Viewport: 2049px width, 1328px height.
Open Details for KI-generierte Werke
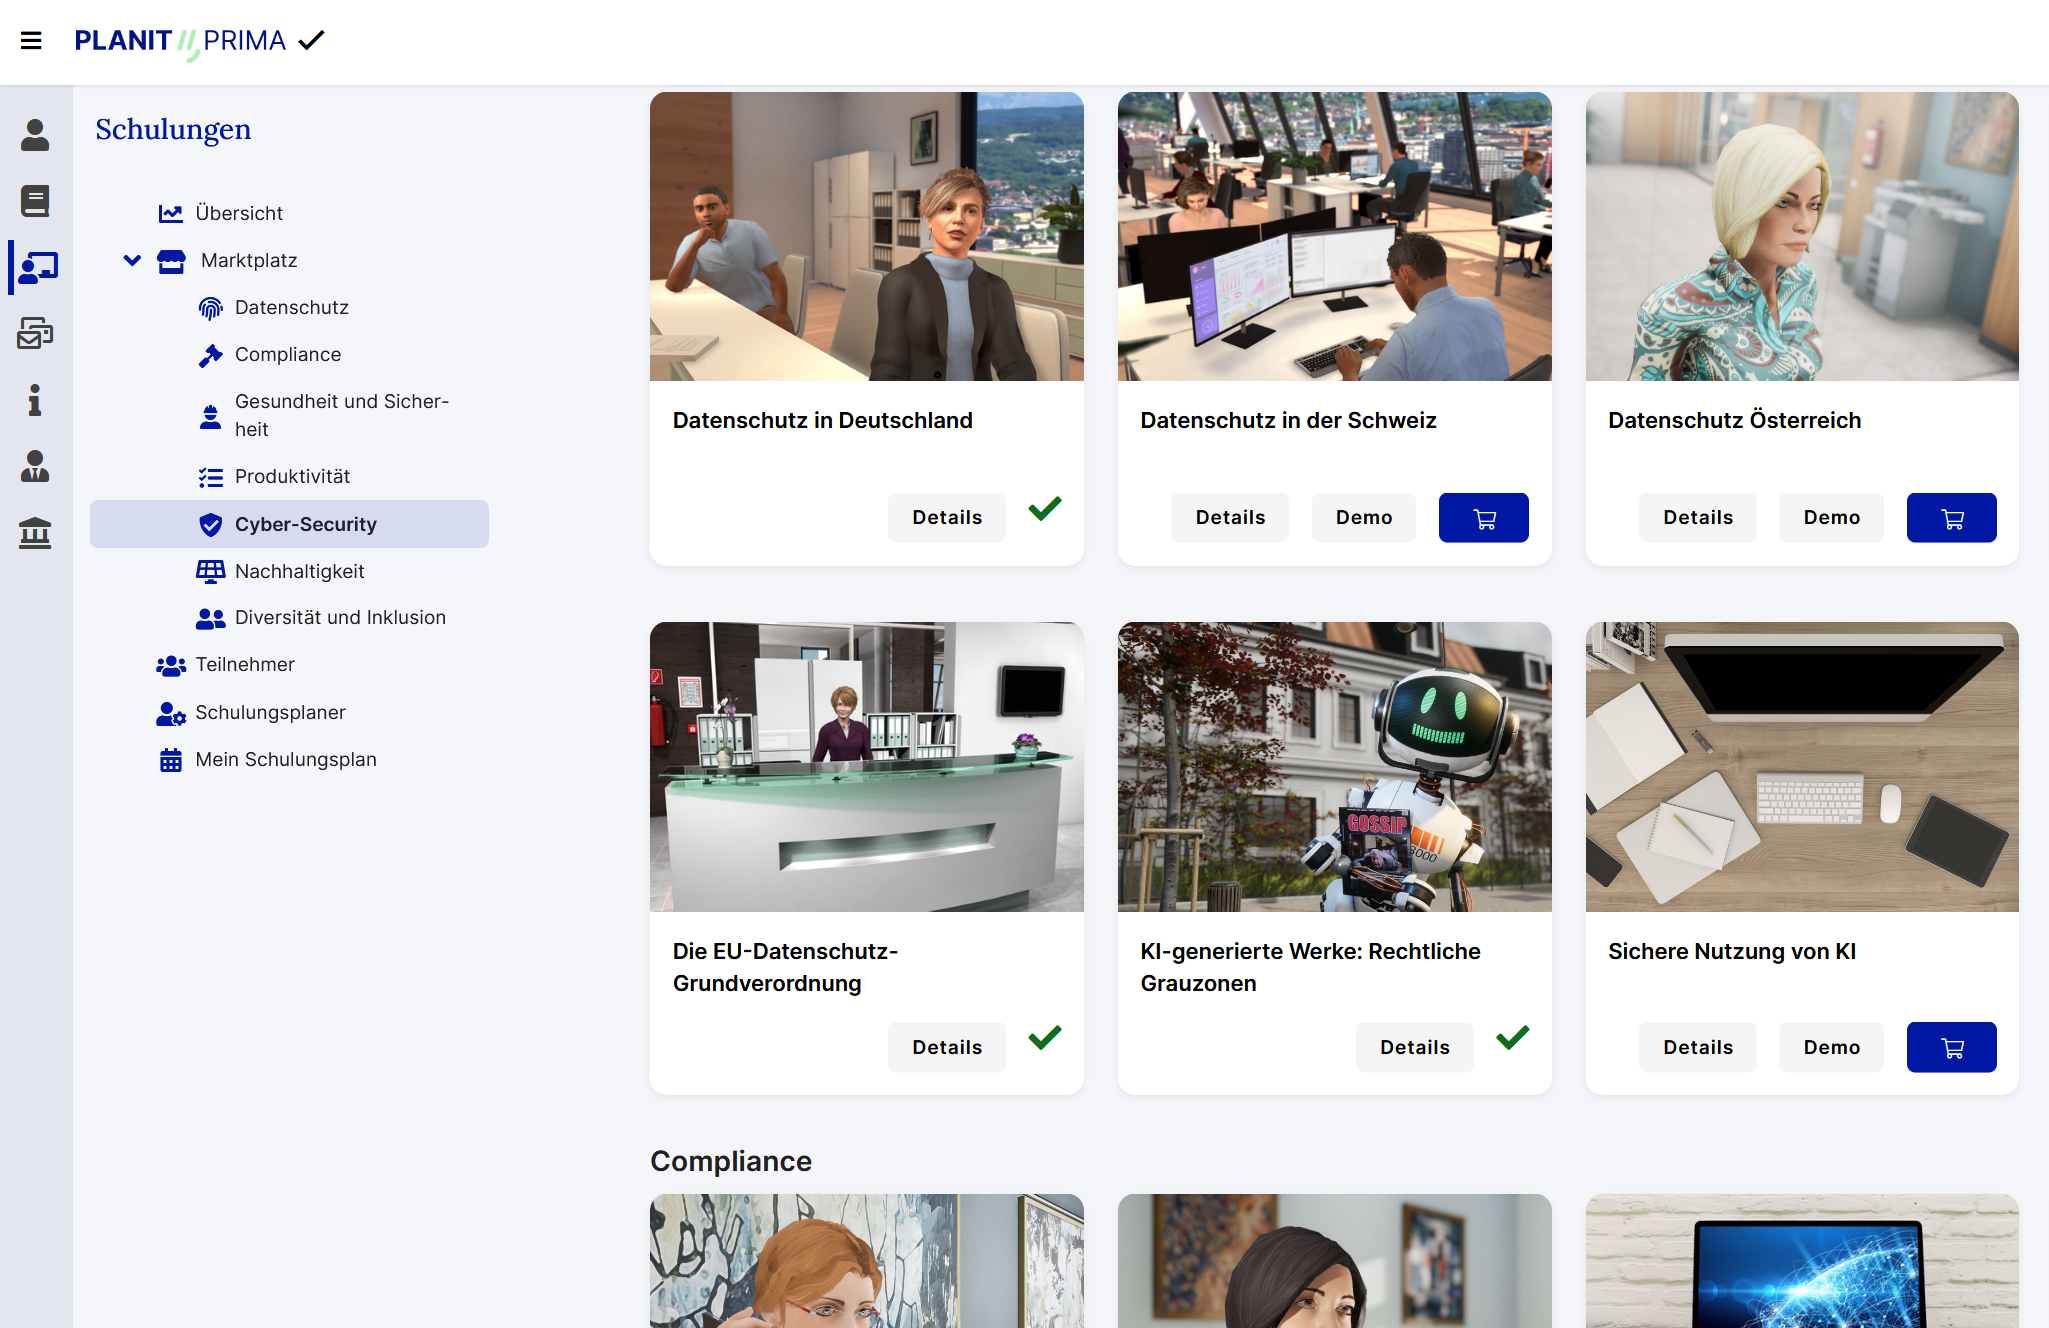[x=1415, y=1047]
